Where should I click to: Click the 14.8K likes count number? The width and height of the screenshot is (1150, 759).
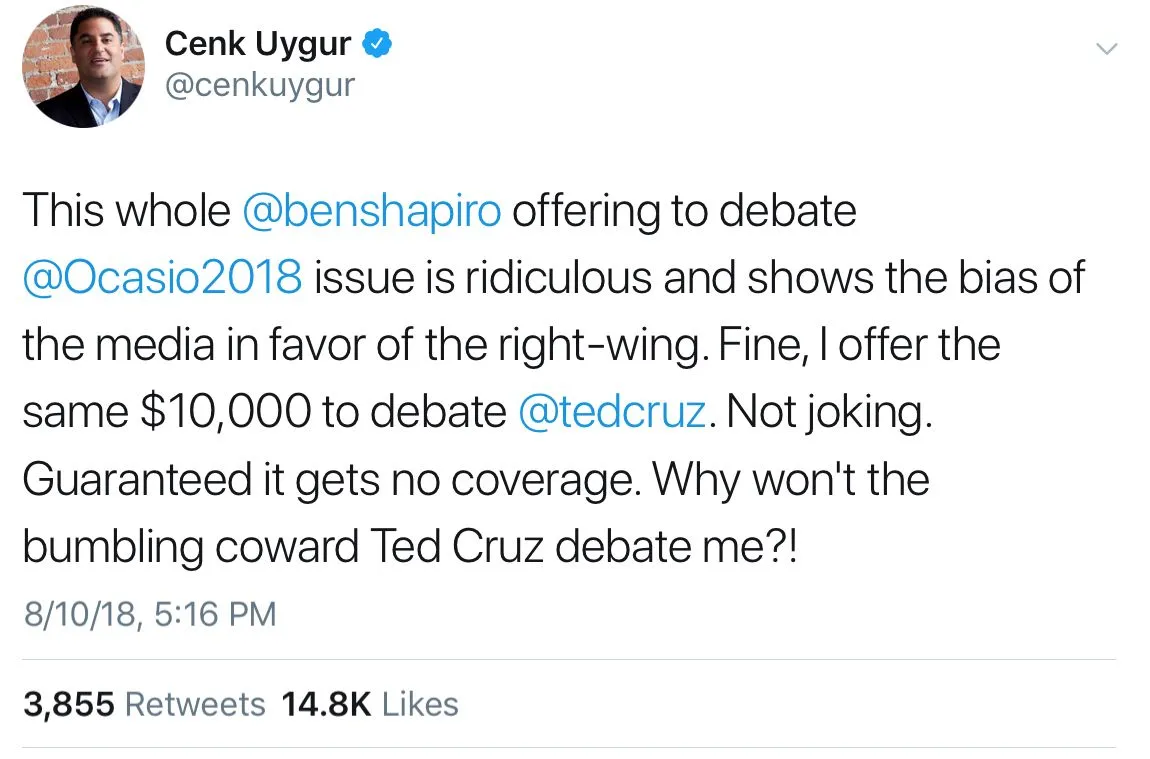coord(326,704)
